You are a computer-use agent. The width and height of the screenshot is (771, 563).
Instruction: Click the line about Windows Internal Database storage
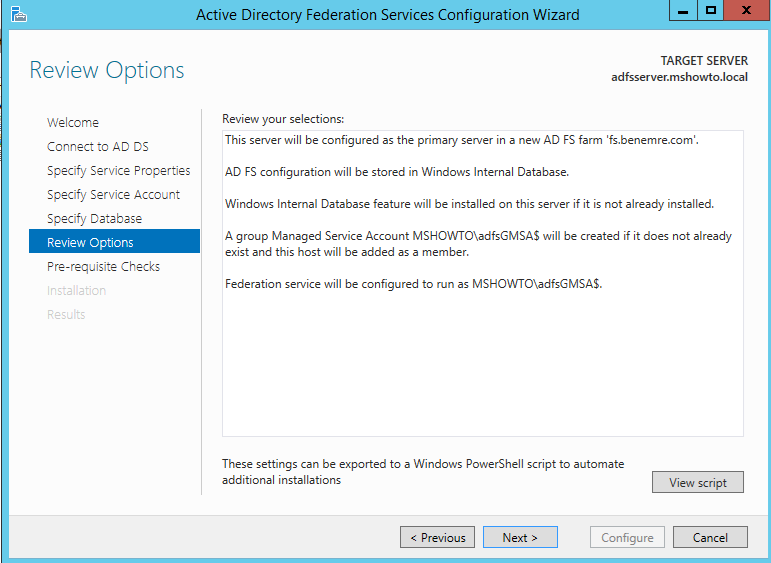click(x=397, y=172)
